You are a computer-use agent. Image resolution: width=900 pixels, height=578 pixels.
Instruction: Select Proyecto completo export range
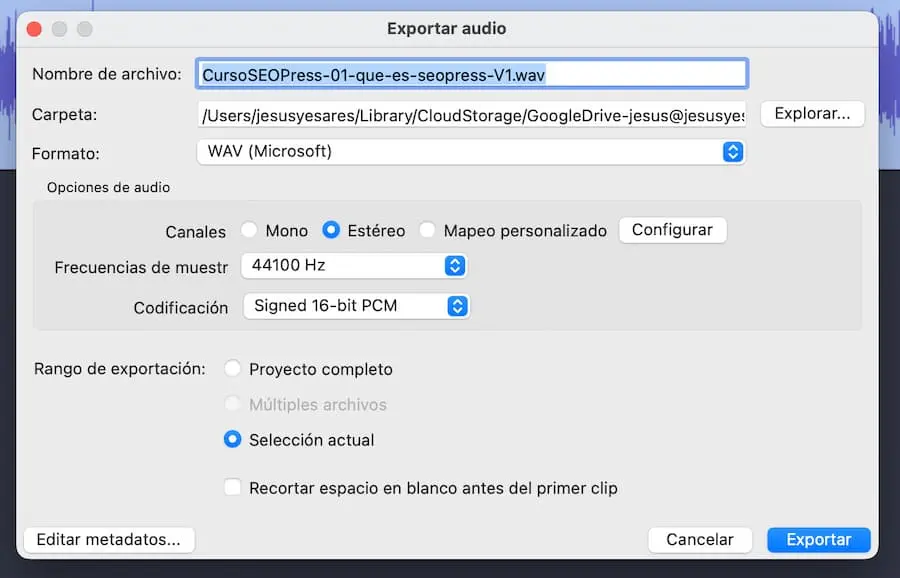(233, 369)
